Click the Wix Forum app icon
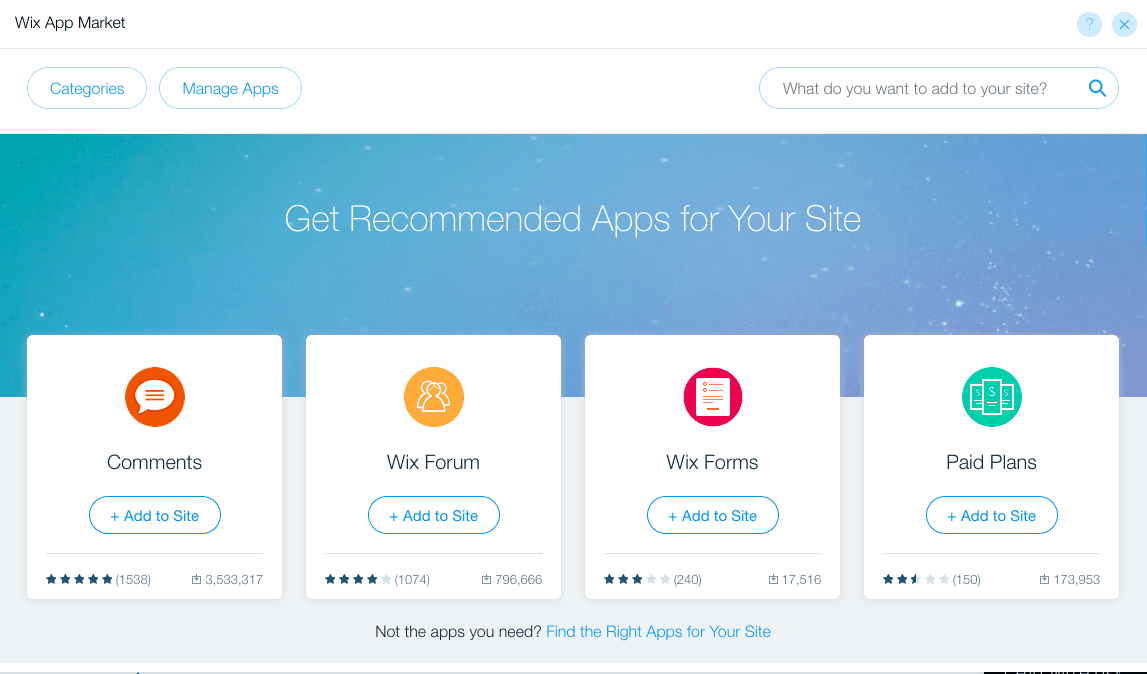This screenshot has height=674, width=1147. pyautogui.click(x=433, y=397)
